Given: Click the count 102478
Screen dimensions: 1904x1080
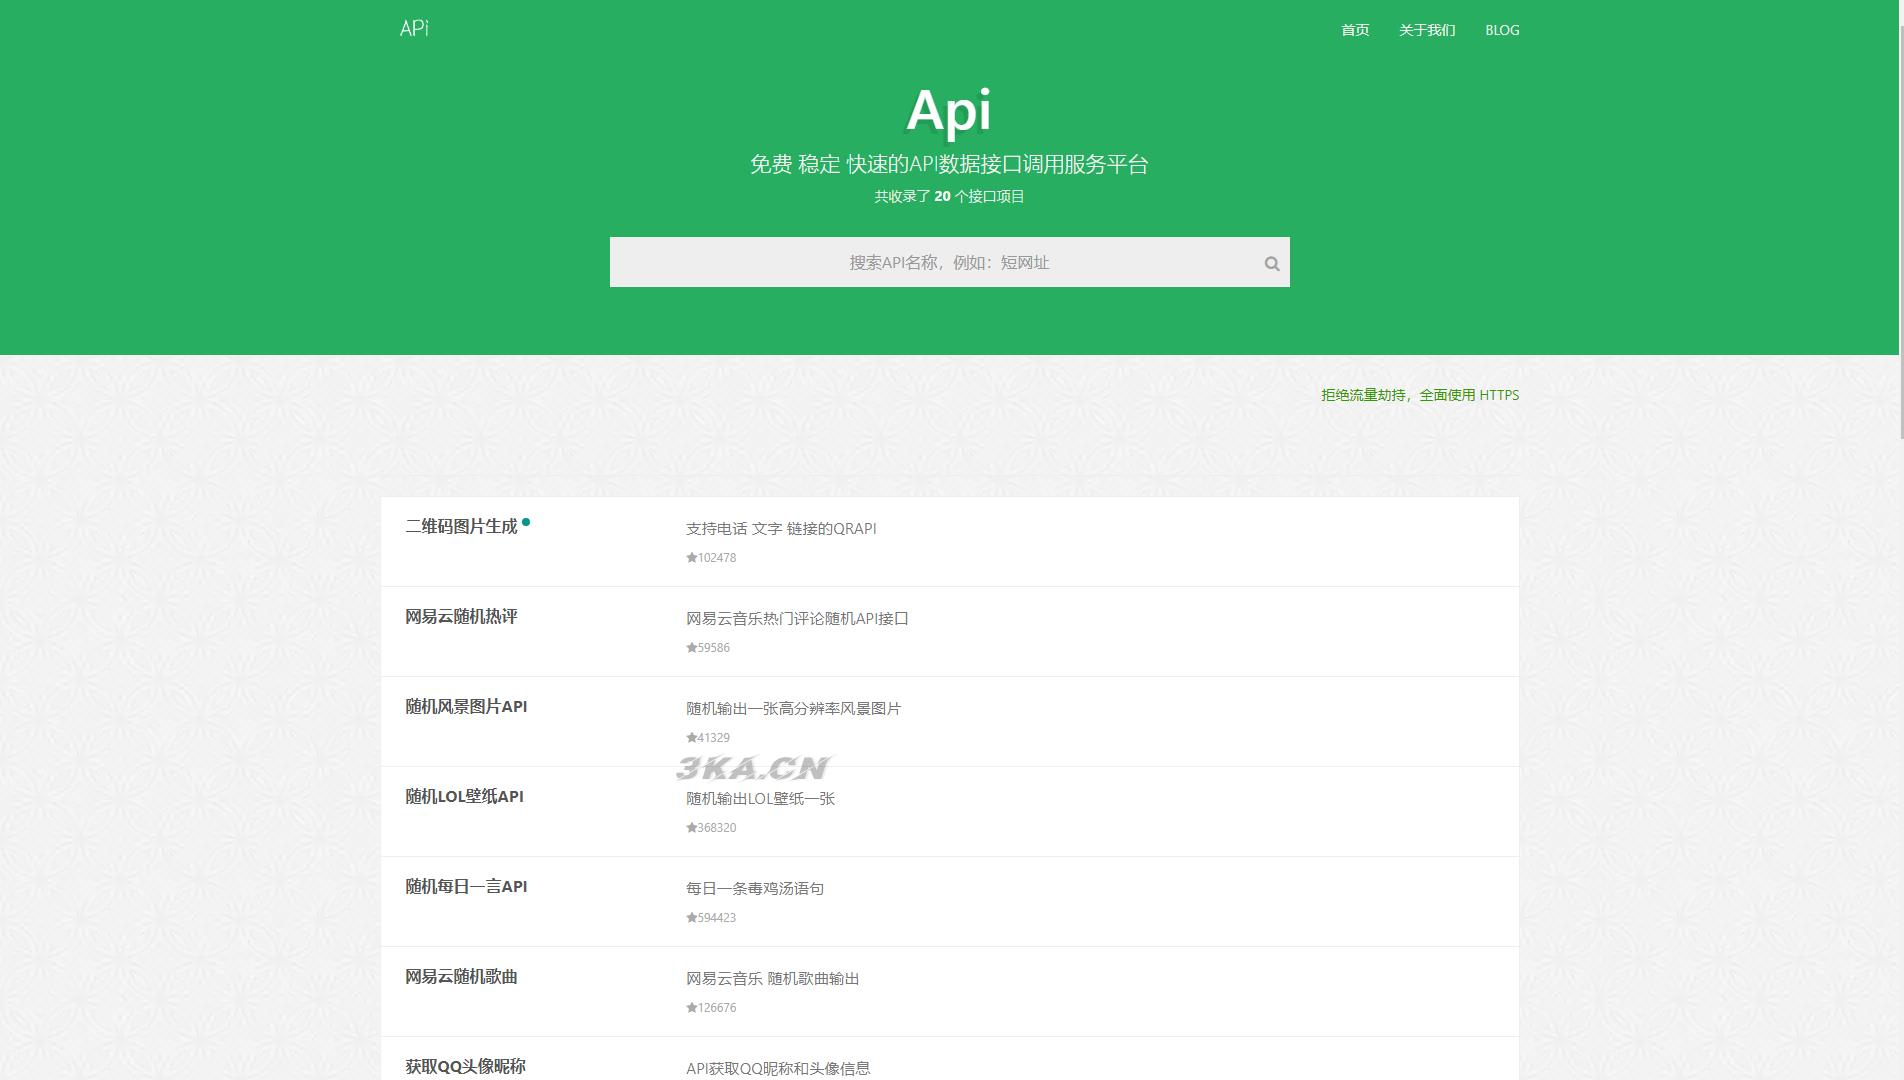Looking at the screenshot, I should point(717,557).
